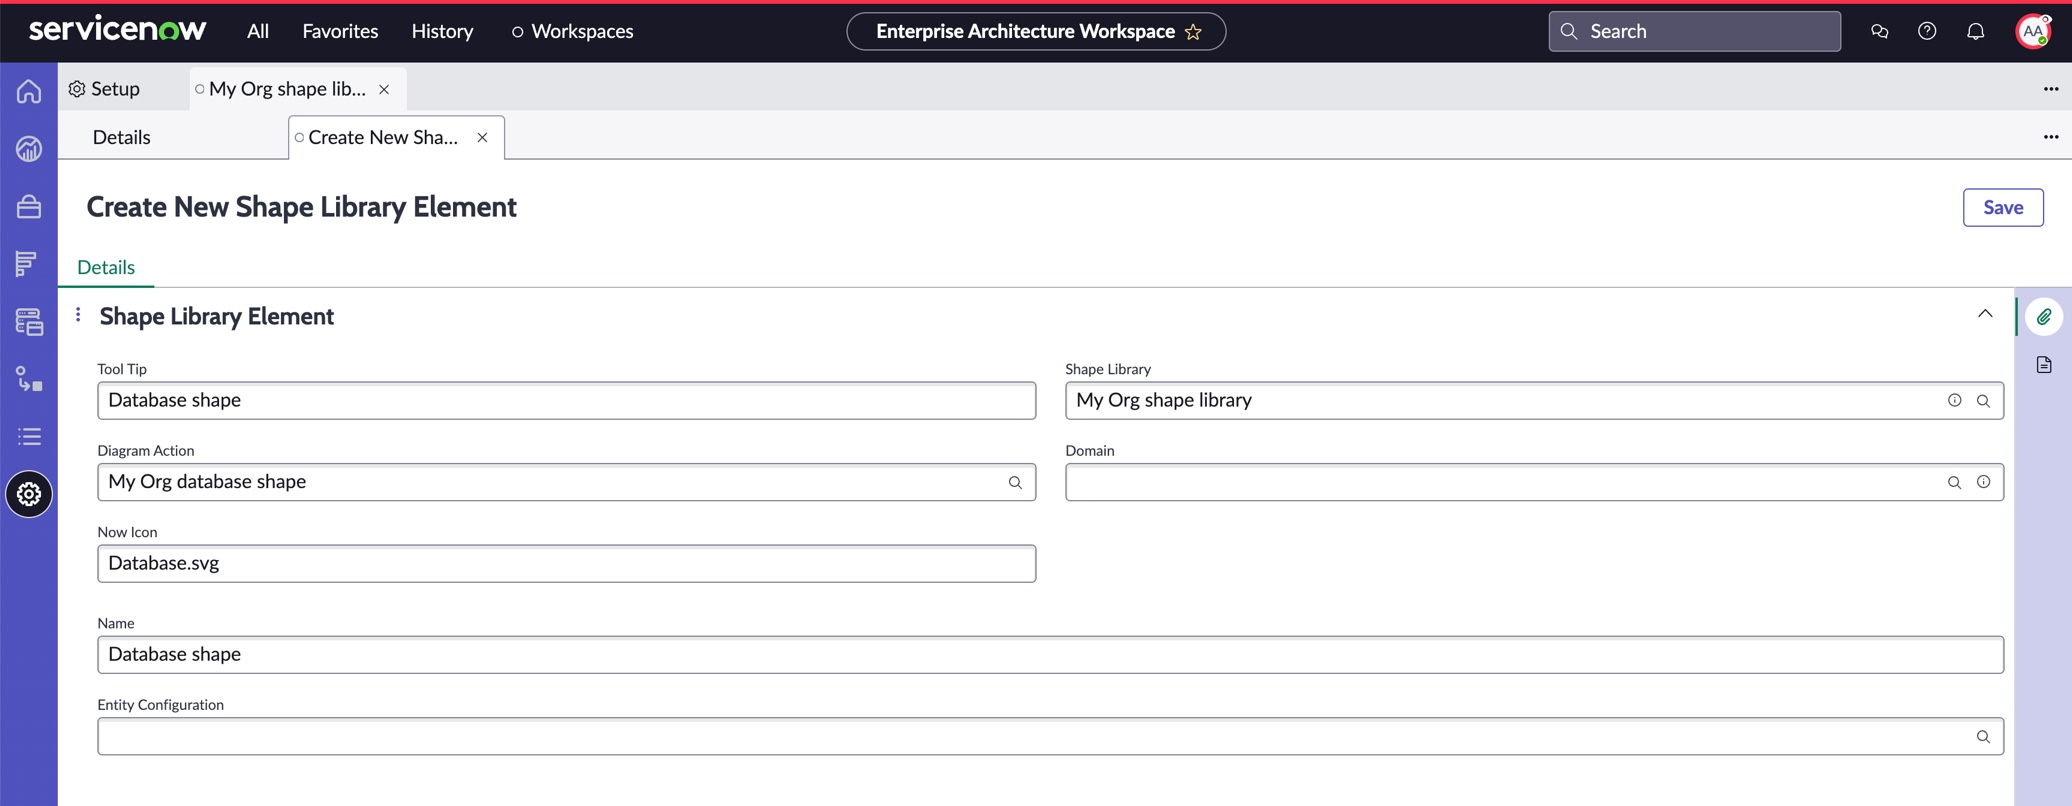
Task: Switch to the My Org shape library tab
Action: coord(287,89)
